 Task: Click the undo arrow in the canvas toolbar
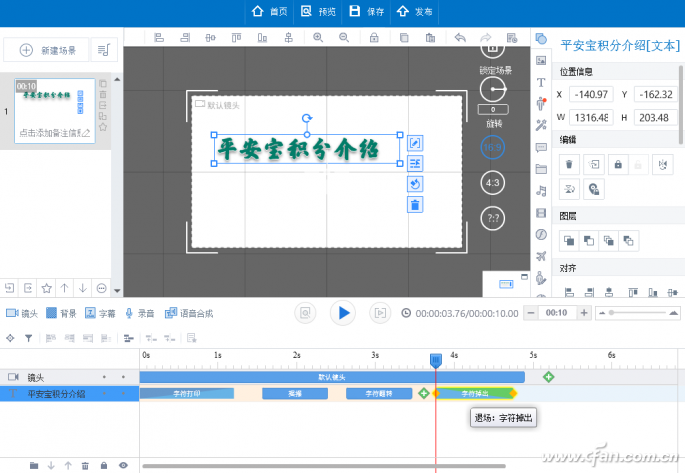pyautogui.click(x=460, y=38)
